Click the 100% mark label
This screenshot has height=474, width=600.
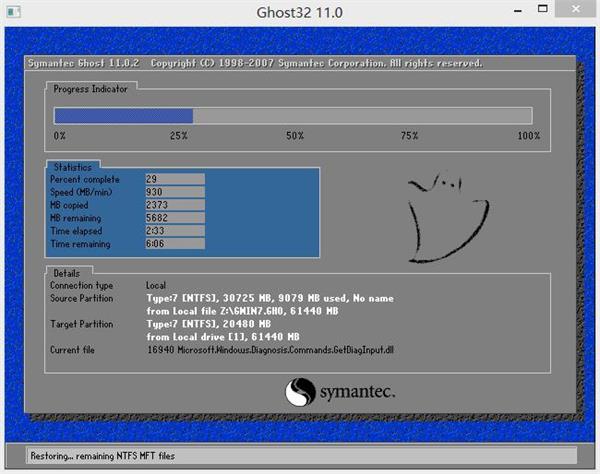coord(529,136)
